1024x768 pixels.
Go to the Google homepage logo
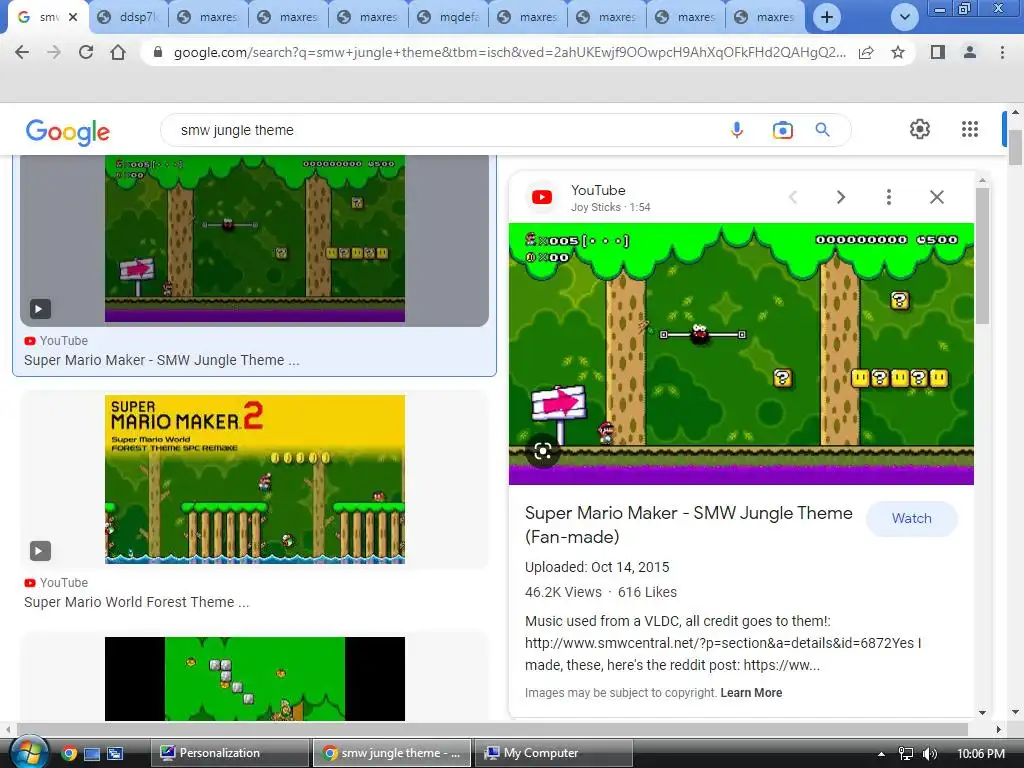pos(68,131)
